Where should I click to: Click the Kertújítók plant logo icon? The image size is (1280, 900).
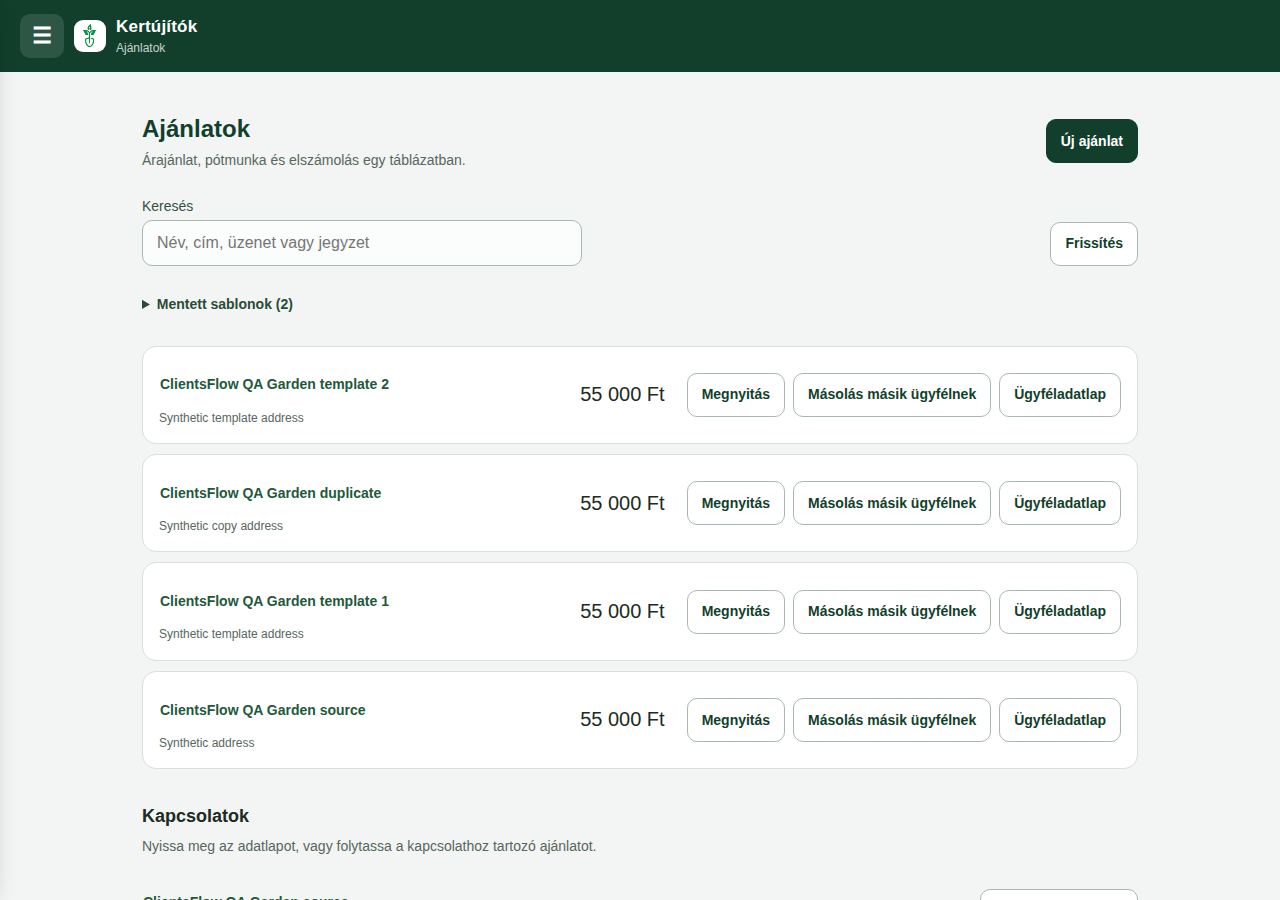tap(90, 36)
